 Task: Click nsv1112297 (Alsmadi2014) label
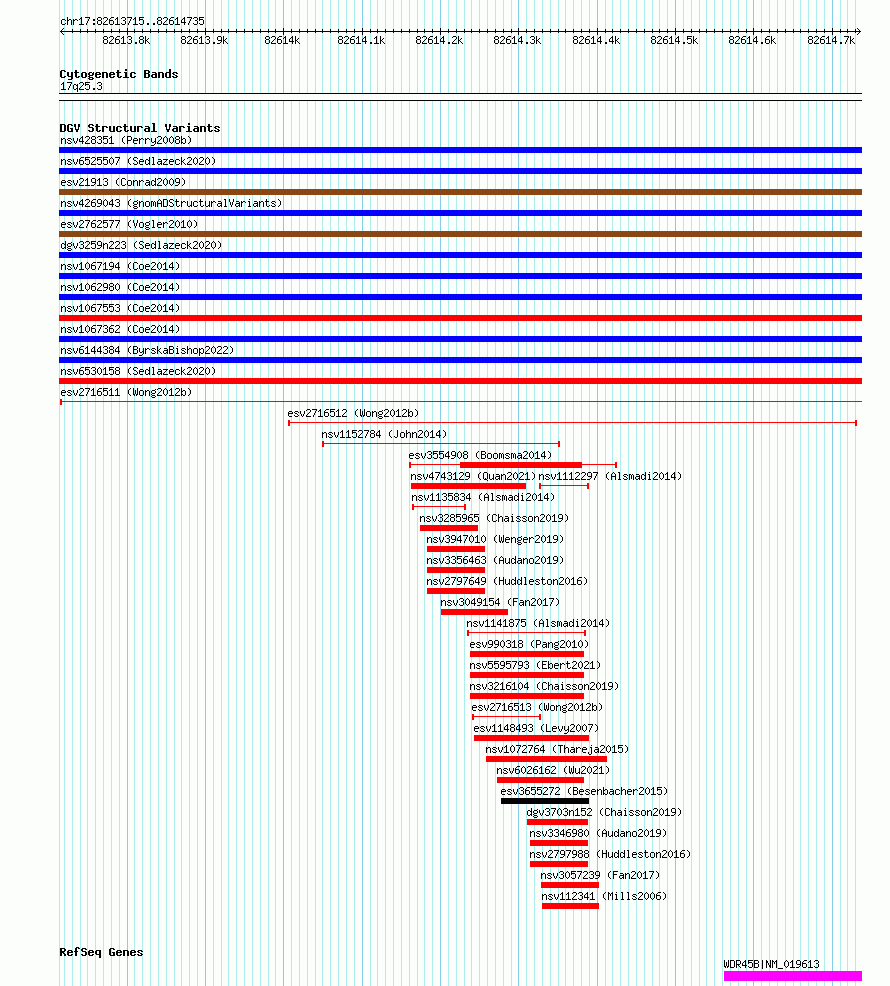click(610, 476)
